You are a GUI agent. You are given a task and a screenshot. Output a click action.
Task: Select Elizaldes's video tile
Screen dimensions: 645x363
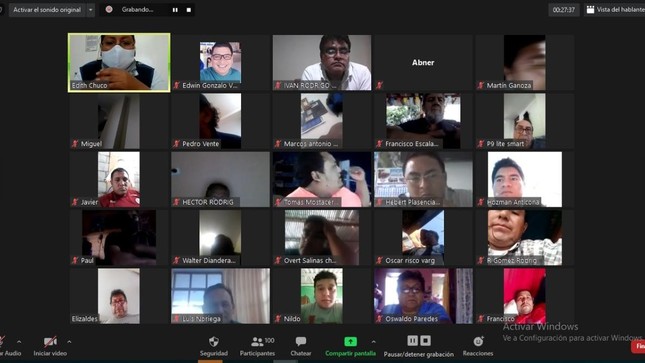coord(119,296)
